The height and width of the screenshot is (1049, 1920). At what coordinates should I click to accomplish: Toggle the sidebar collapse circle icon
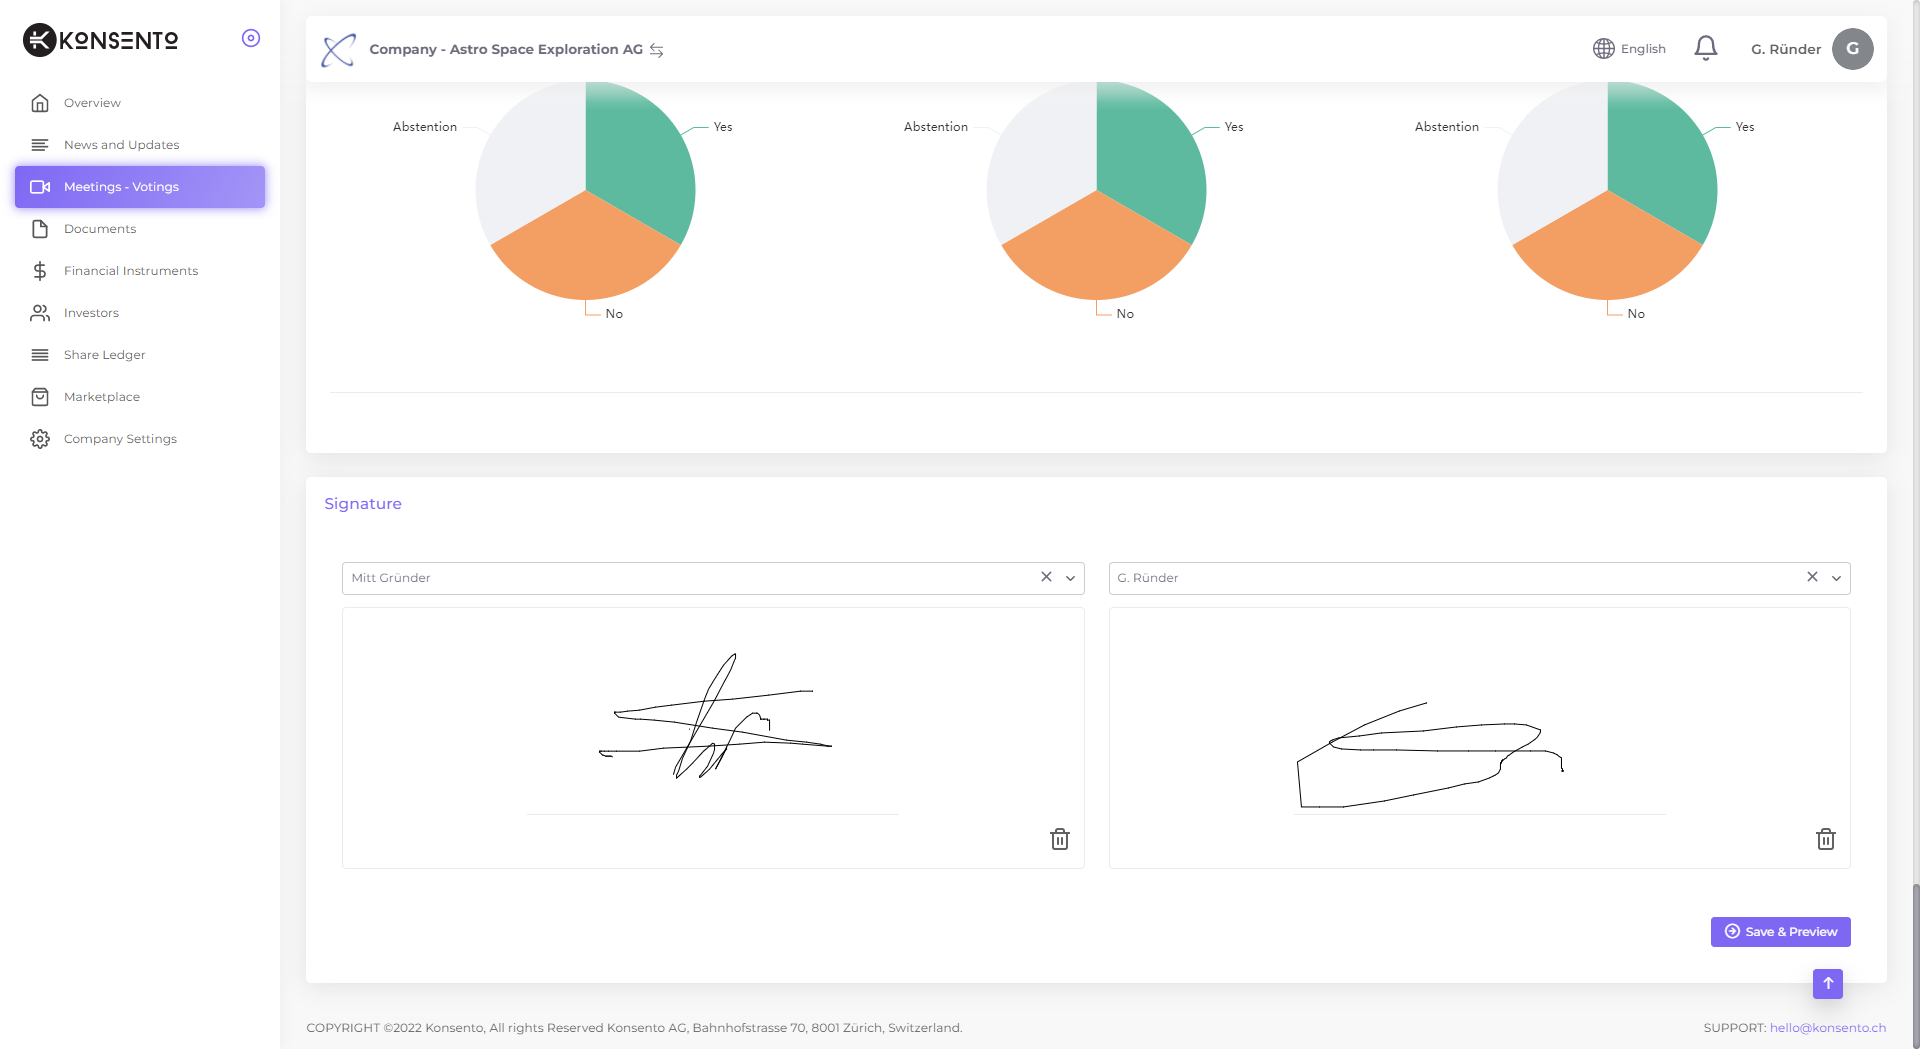[251, 38]
